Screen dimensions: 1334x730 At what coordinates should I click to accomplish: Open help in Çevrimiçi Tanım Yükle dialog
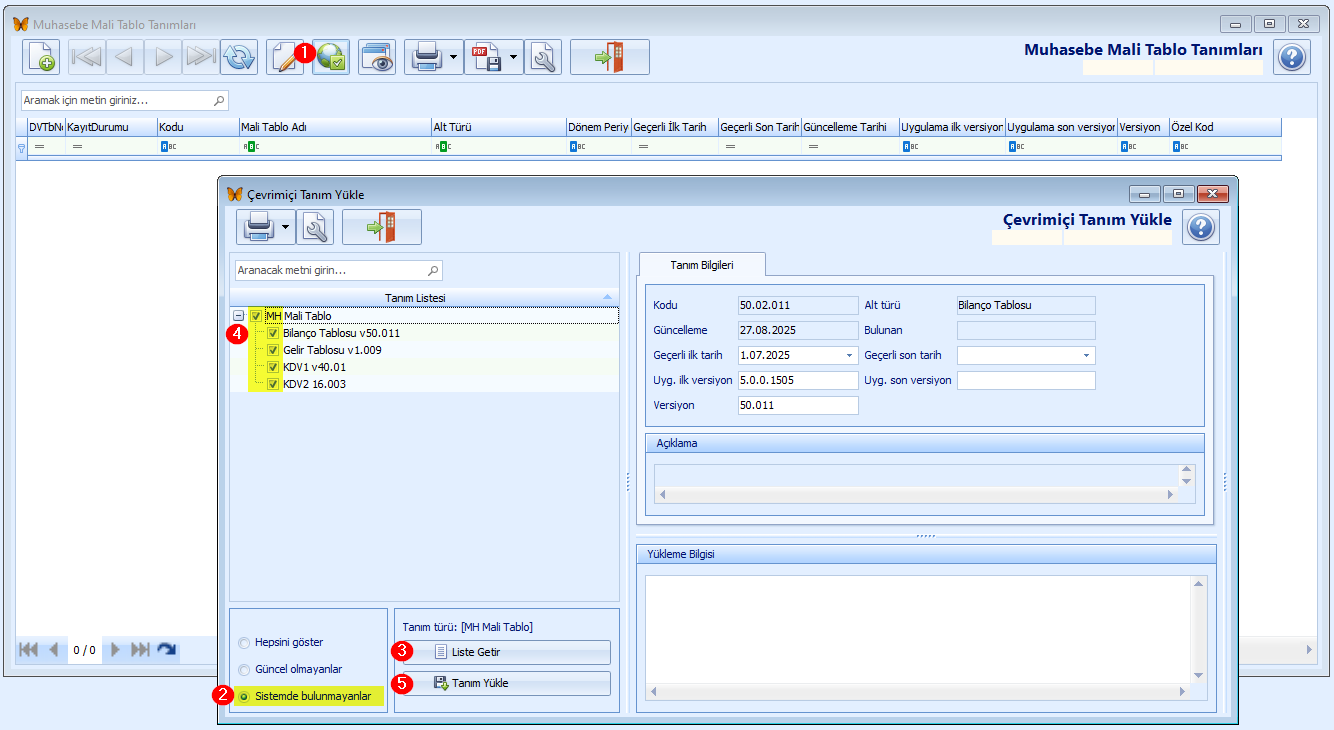tap(1200, 228)
